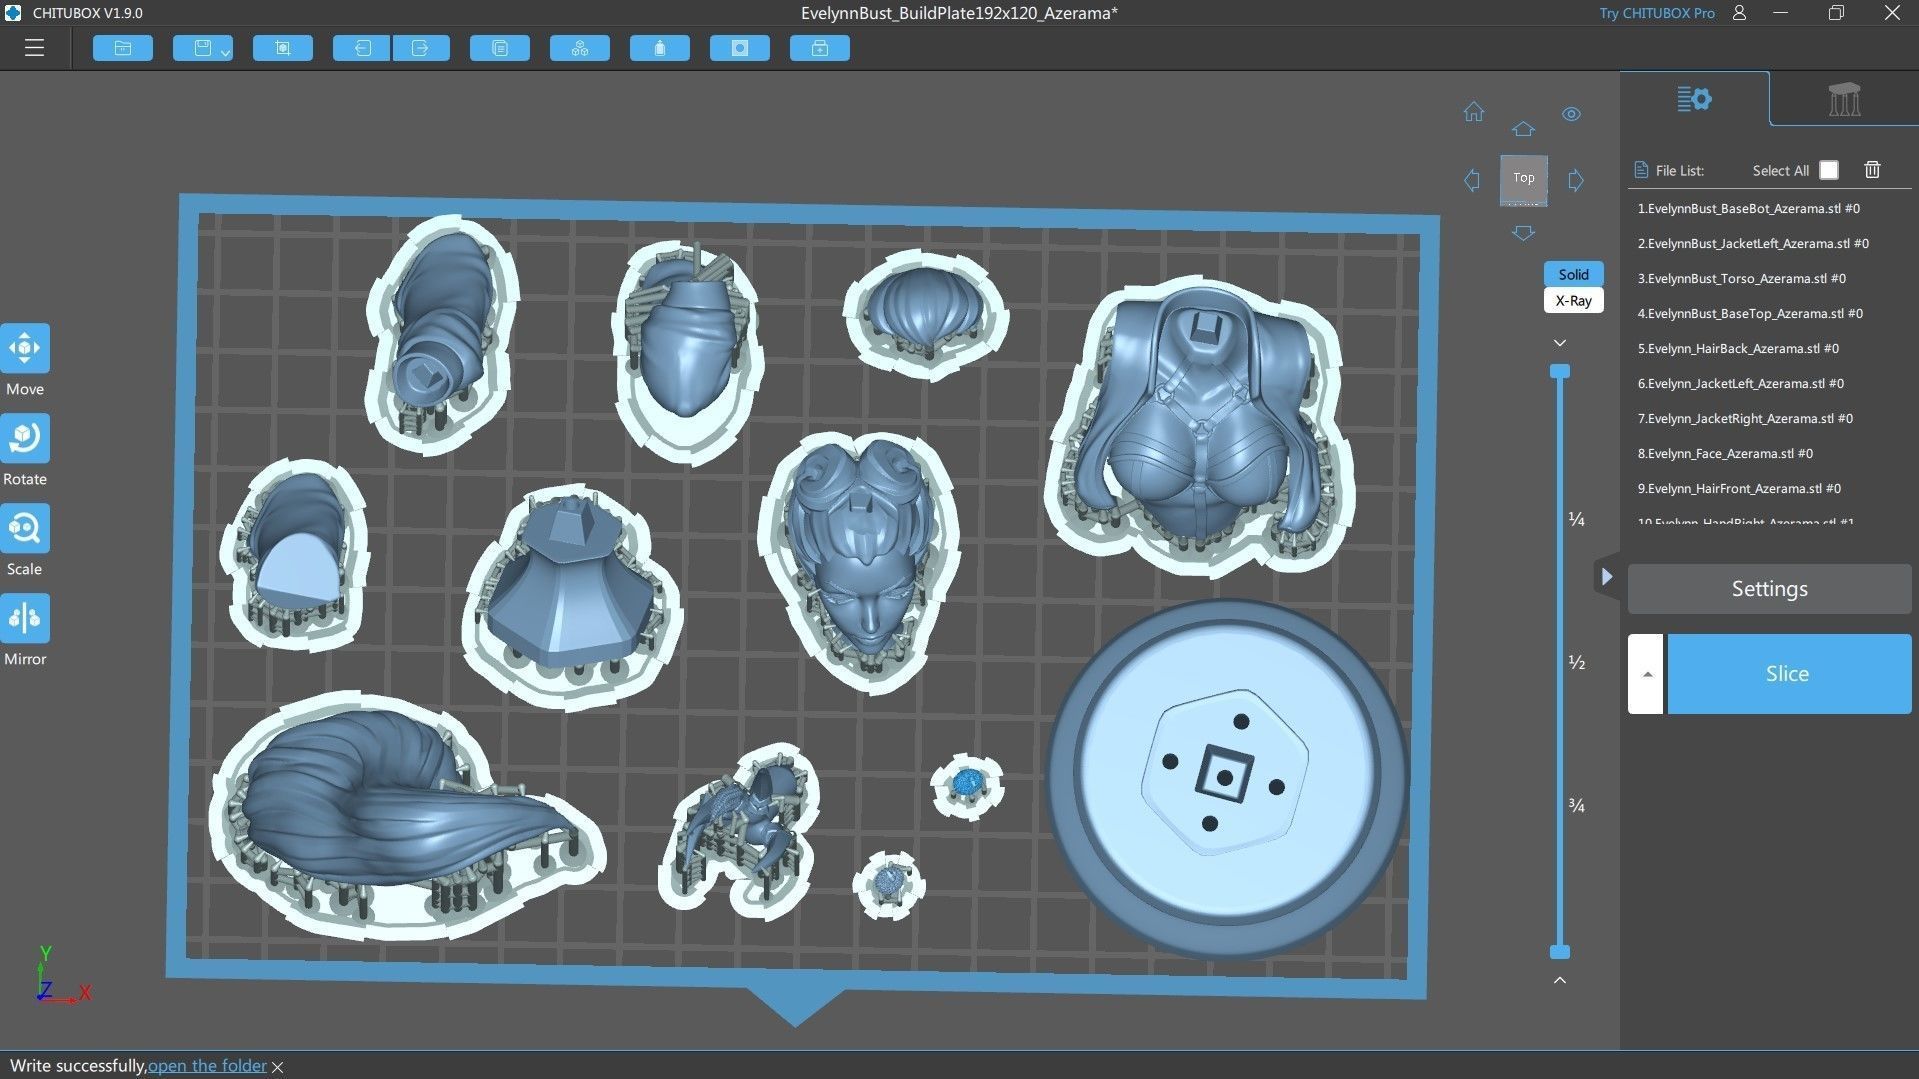1919x1079 pixels.
Task: Click Try CHITUBOX Pro link
Action: pyautogui.click(x=1656, y=13)
